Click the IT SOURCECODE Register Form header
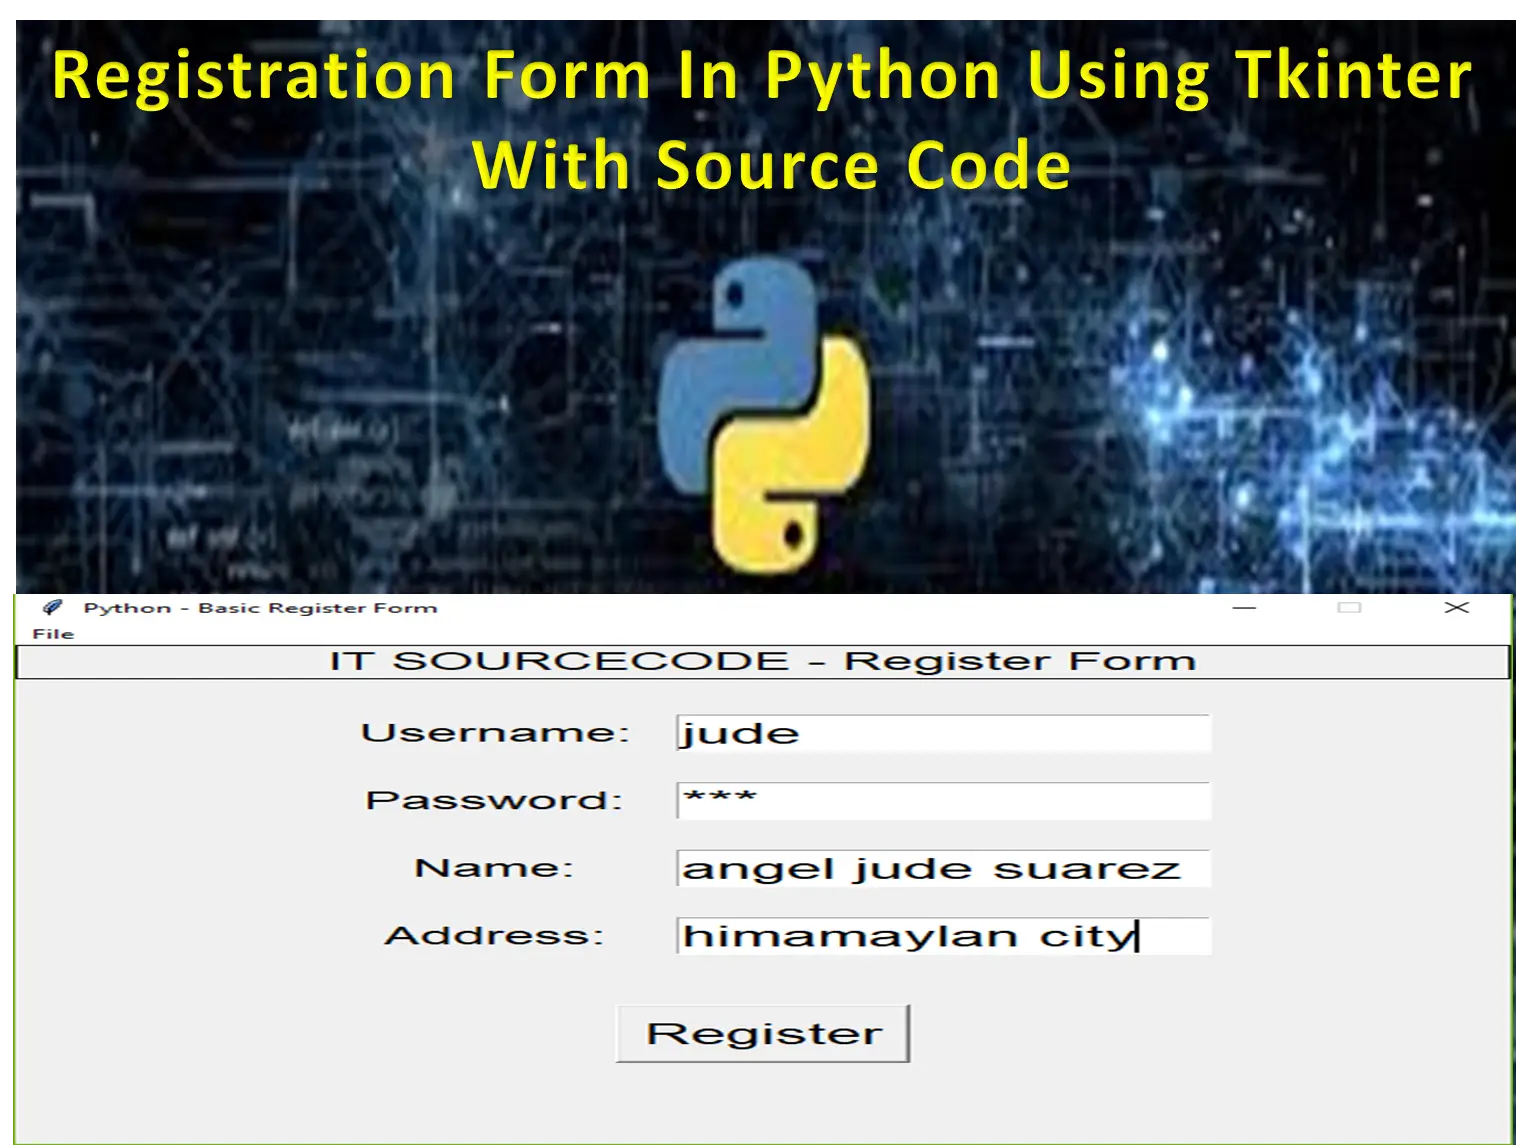 point(762,662)
